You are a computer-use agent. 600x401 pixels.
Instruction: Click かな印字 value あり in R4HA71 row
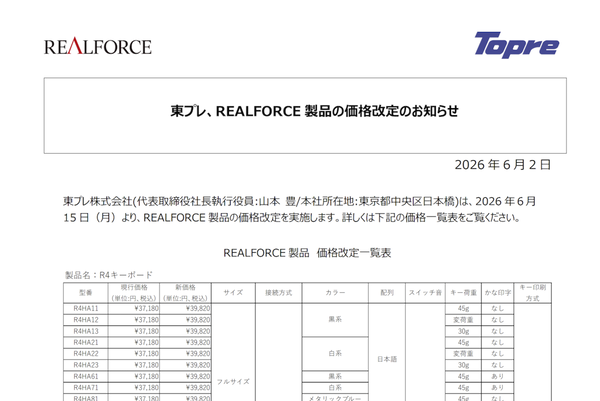point(497,388)
